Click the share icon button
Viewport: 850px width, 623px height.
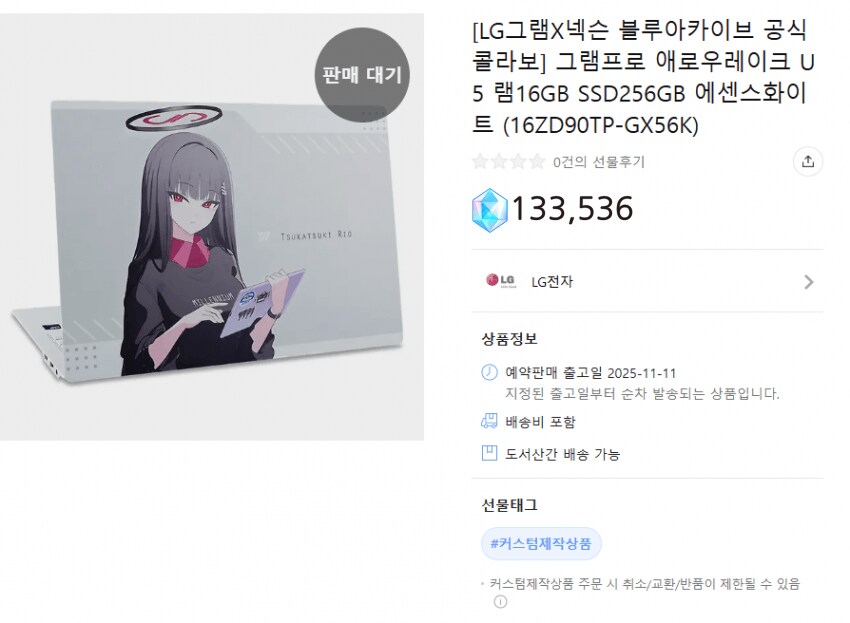pyautogui.click(x=808, y=161)
